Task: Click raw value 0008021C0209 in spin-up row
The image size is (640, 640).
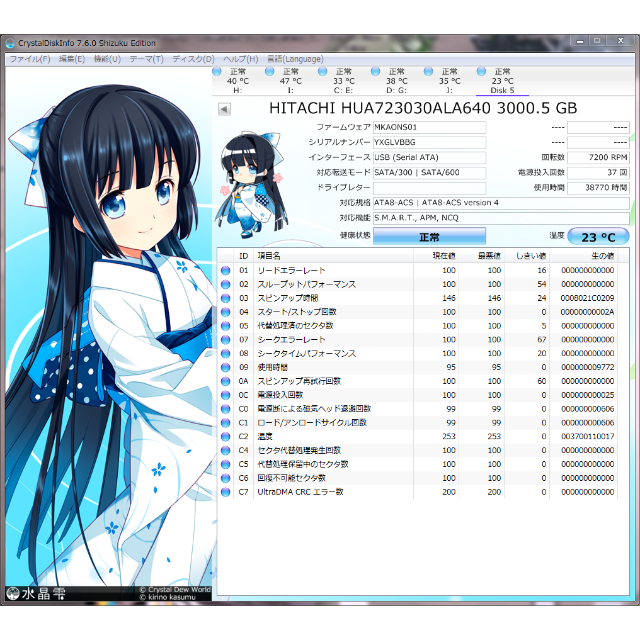Action: coord(587,298)
